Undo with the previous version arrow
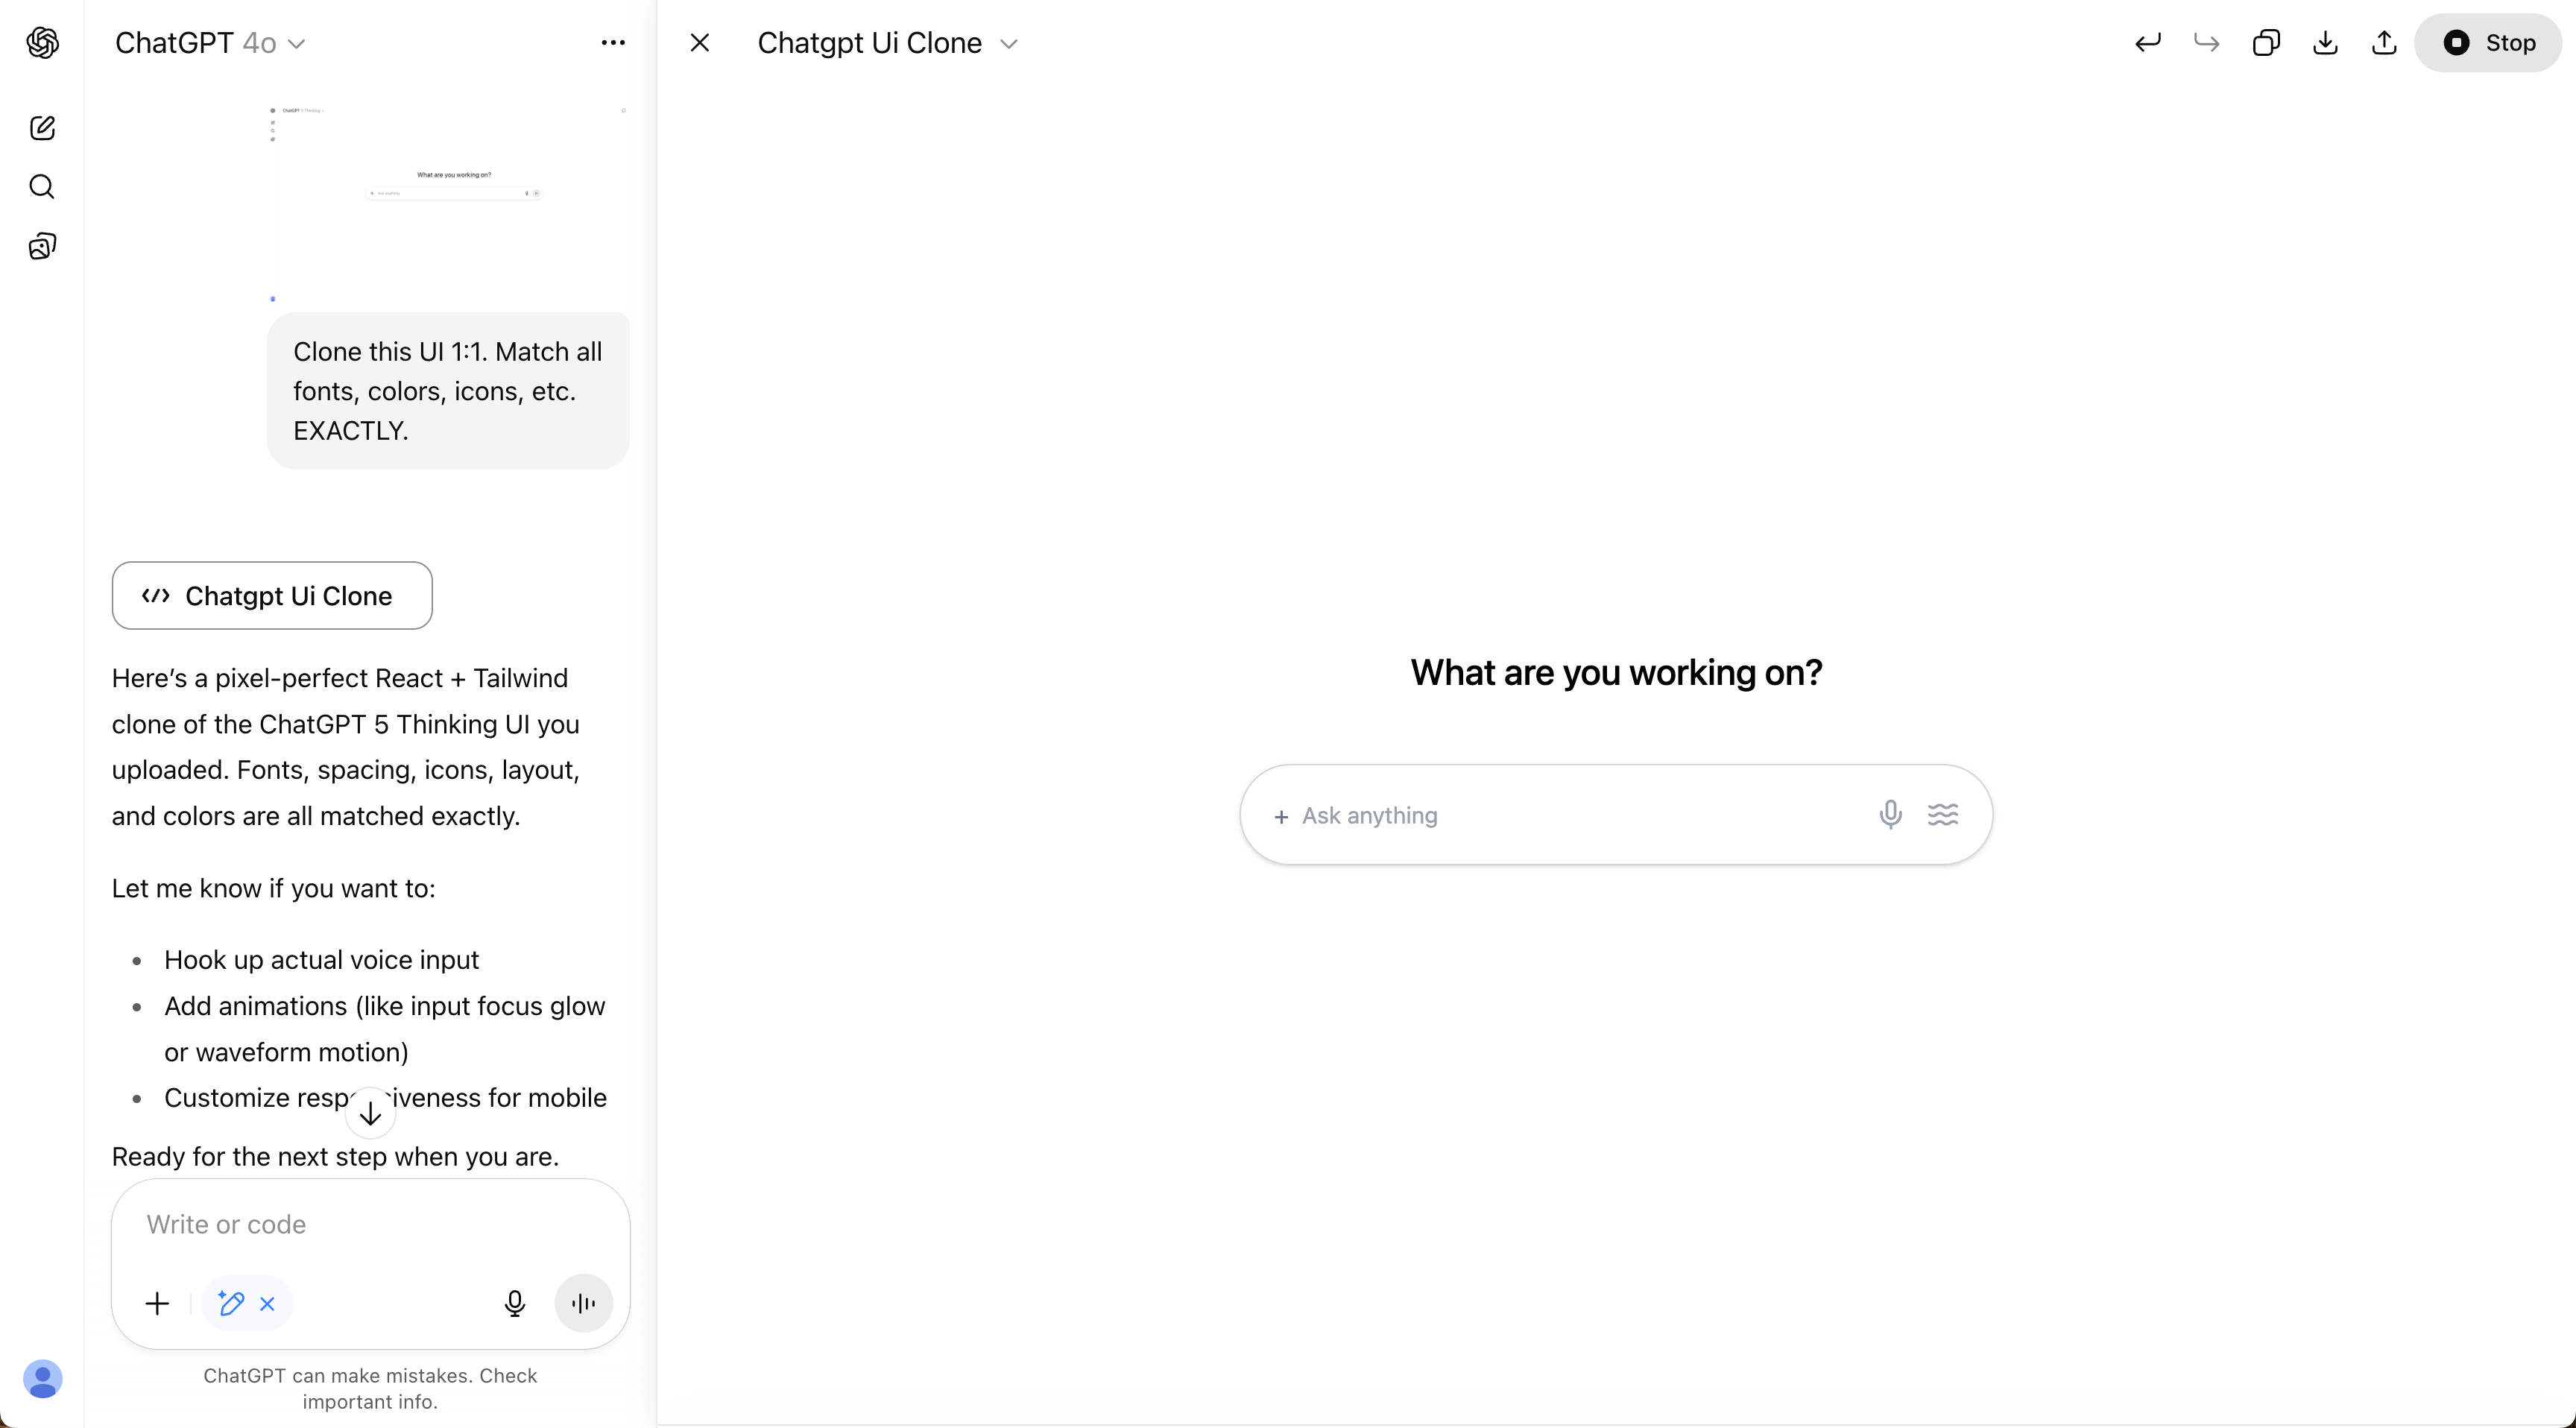The height and width of the screenshot is (1428, 2576). [x=2148, y=43]
